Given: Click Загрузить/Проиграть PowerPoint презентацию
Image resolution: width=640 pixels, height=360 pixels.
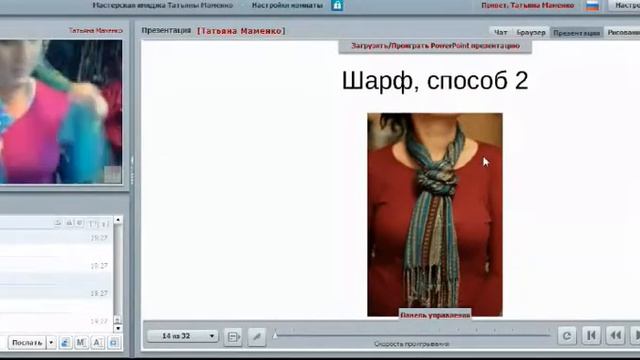Looking at the screenshot, I should [435, 46].
